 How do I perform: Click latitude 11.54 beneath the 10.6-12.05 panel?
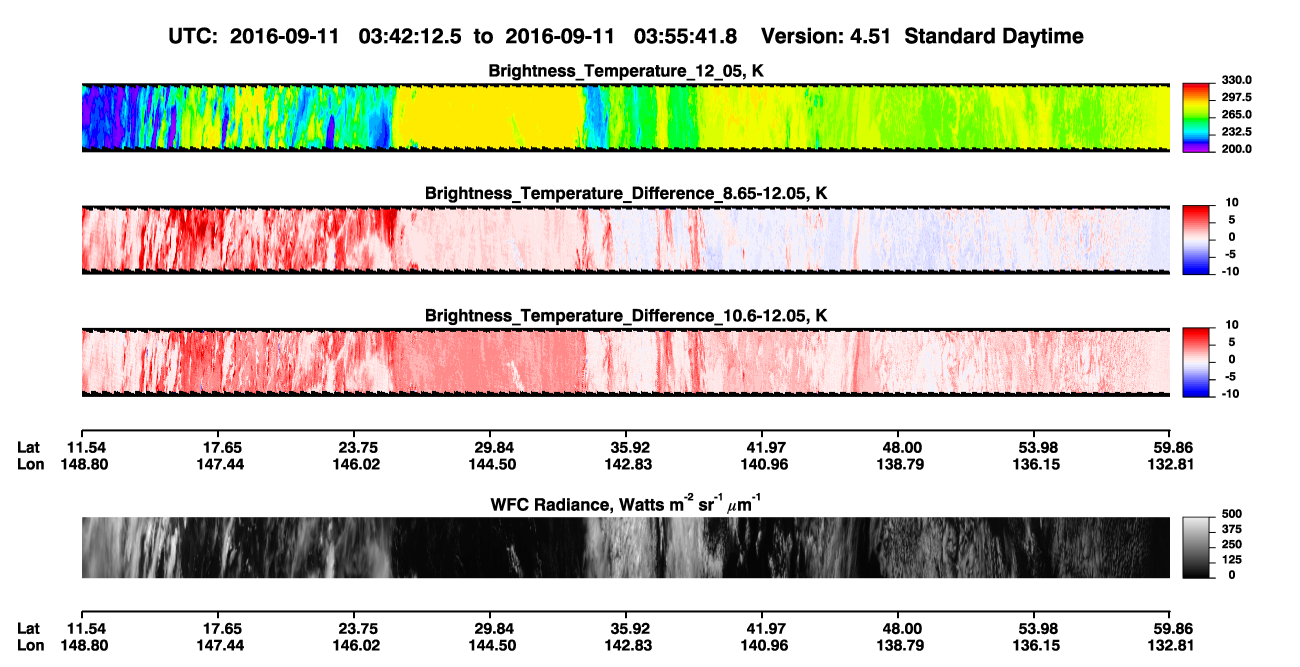coord(85,447)
